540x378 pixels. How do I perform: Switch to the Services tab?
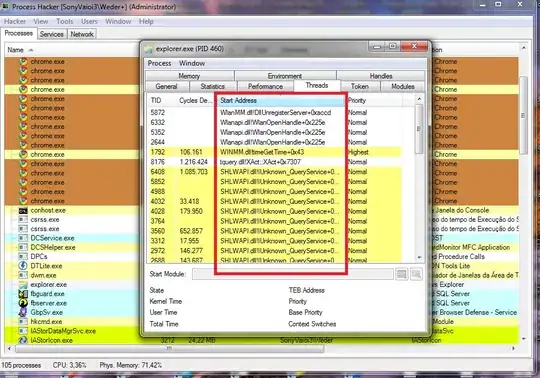coord(52,34)
